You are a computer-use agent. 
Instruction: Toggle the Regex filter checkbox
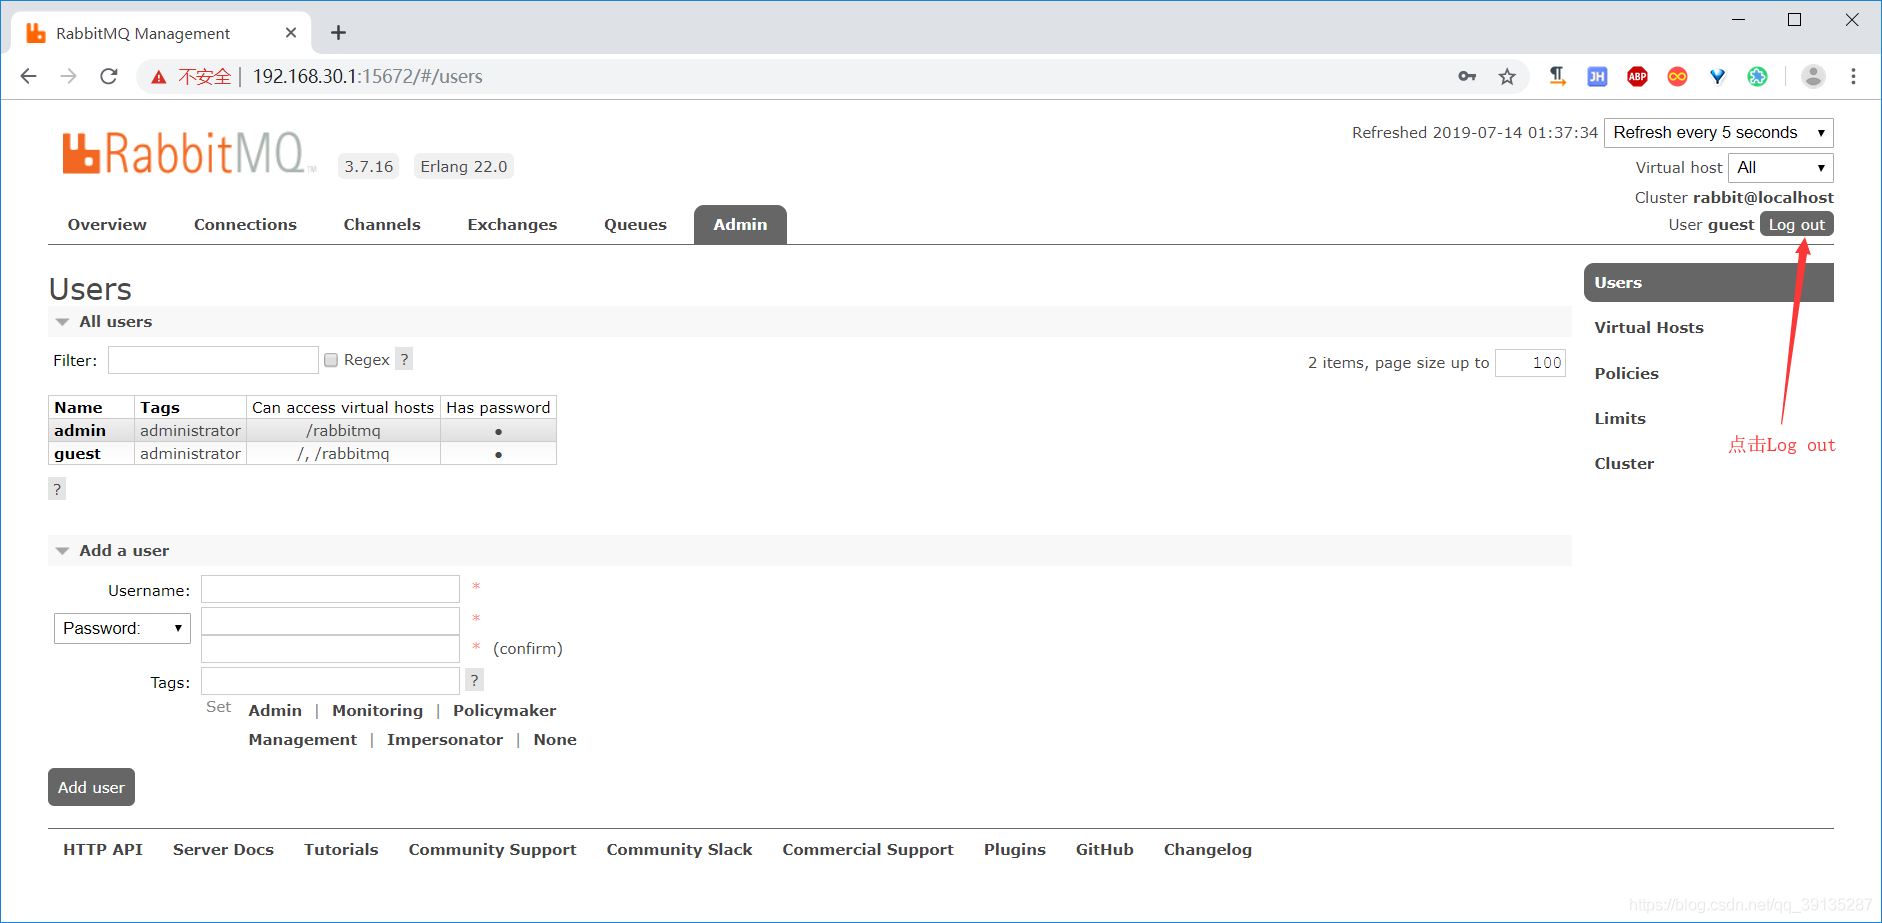[x=331, y=360]
